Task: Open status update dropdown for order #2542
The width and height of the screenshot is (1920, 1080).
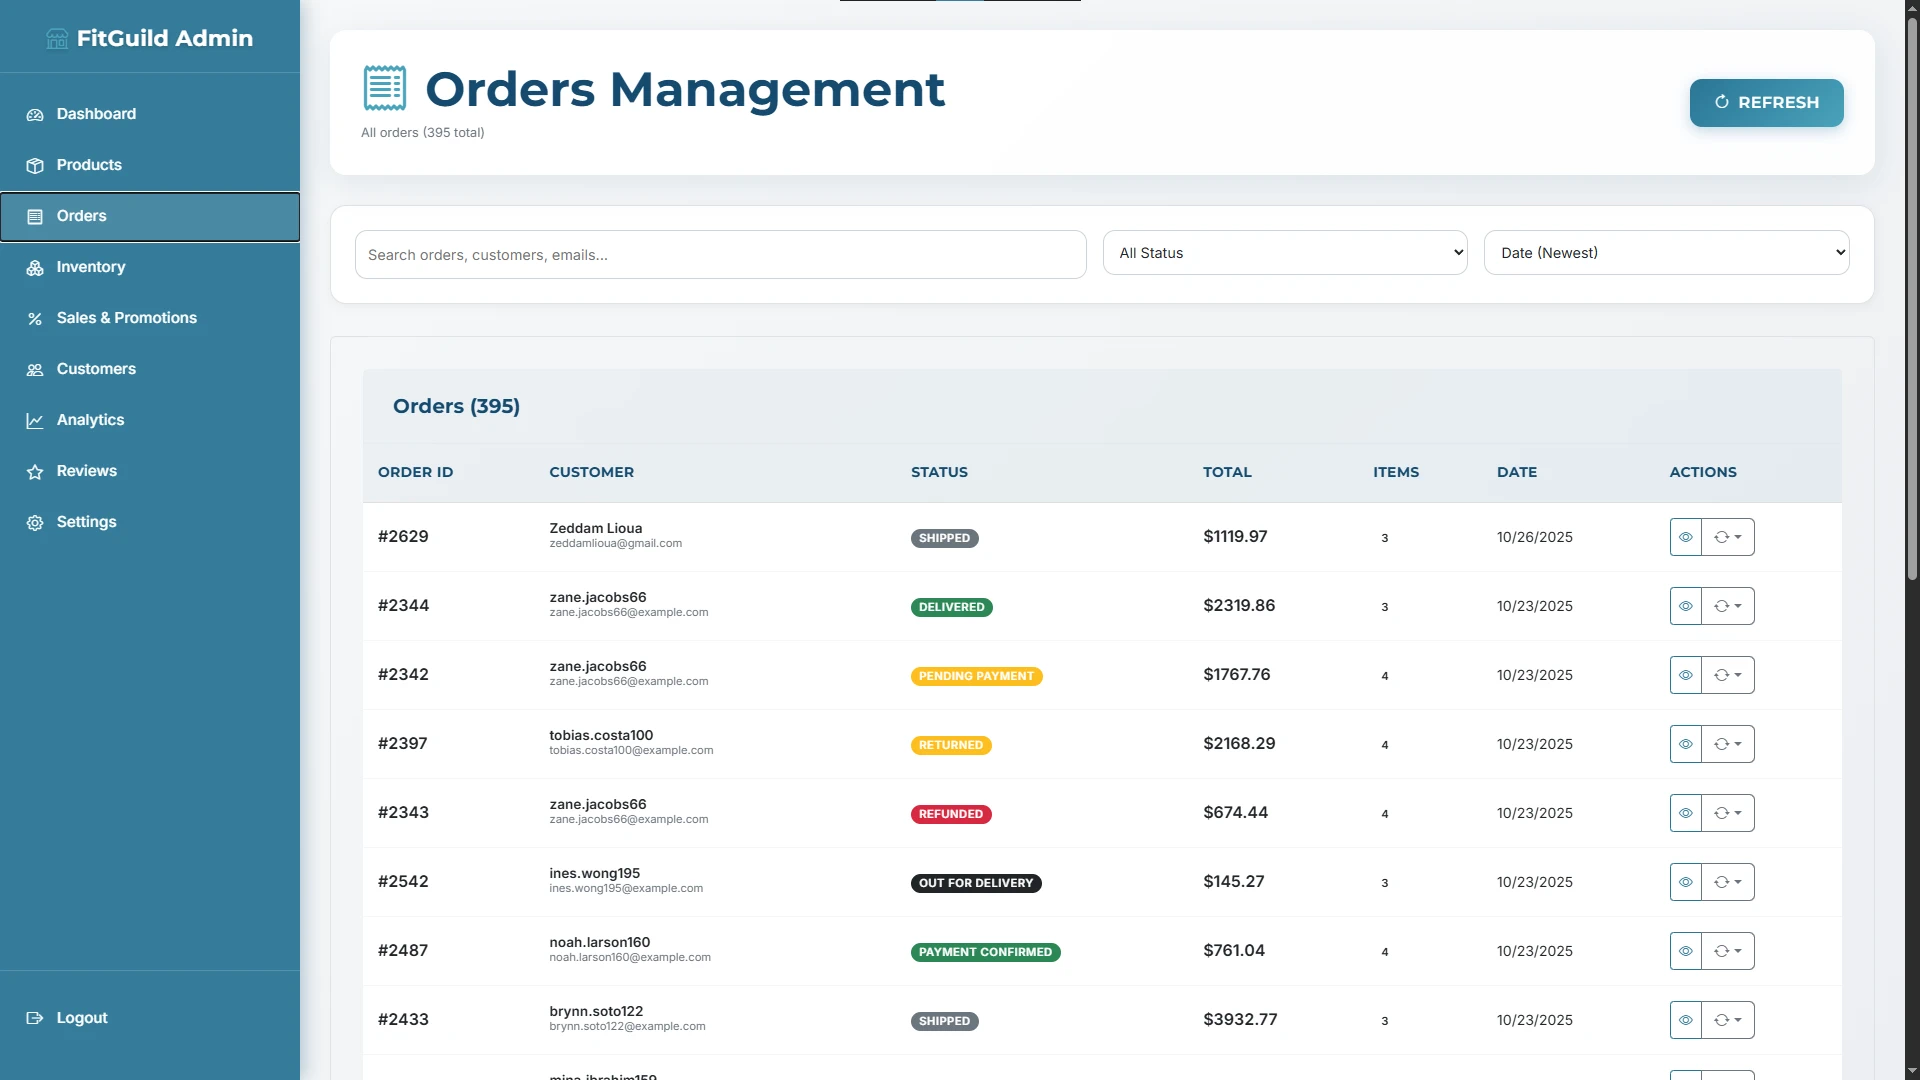Action: click(1728, 882)
